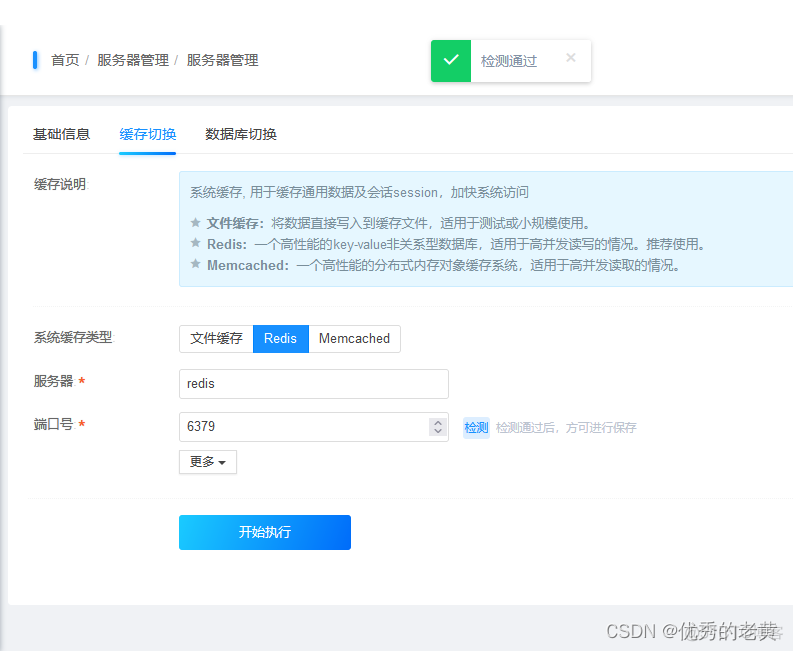Click into the 端口号 field showing 6379
Image resolution: width=793 pixels, height=651 pixels.
[x=300, y=427]
